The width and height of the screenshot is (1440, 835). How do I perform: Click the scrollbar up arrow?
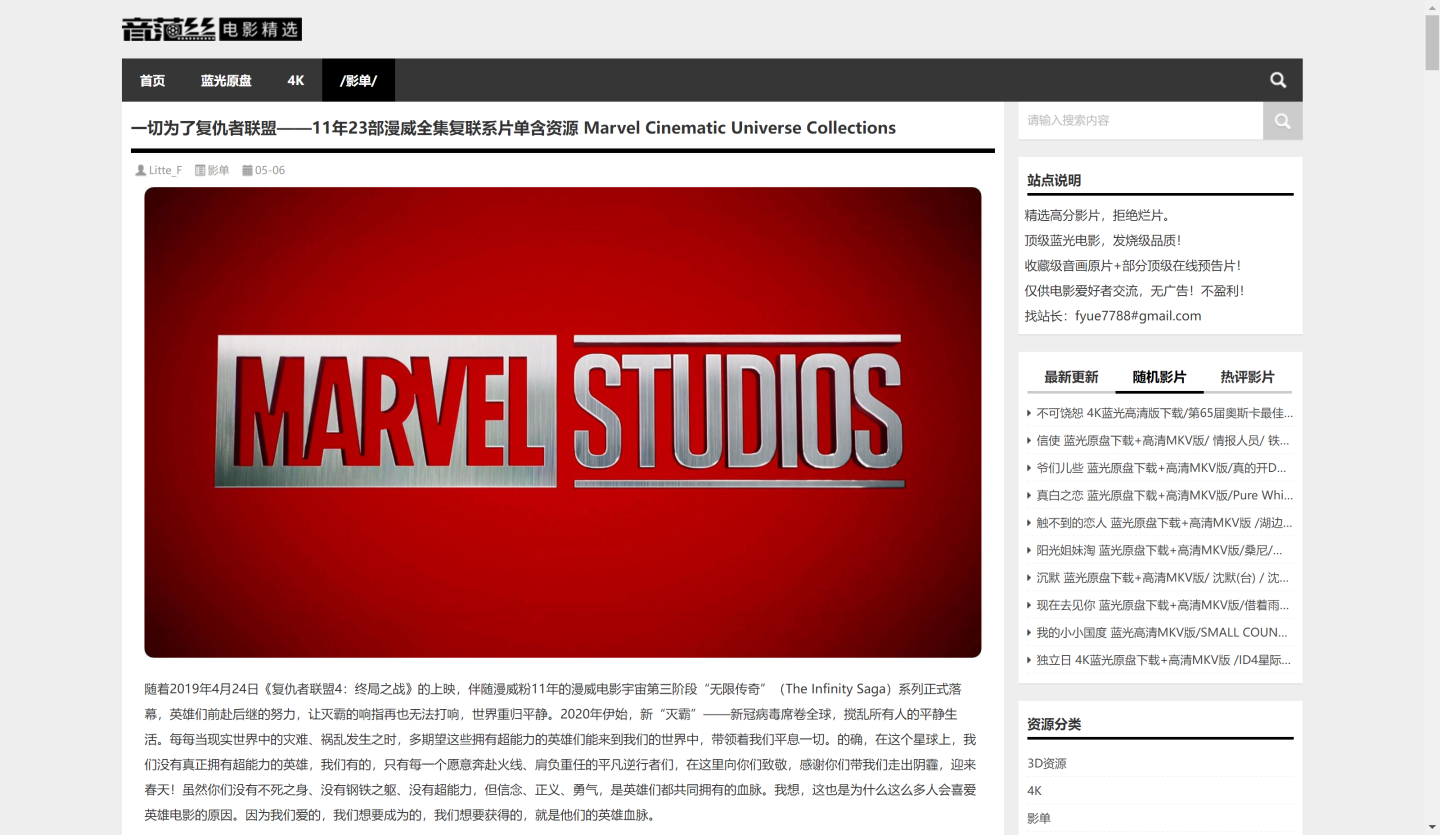click(x=1432, y=7)
